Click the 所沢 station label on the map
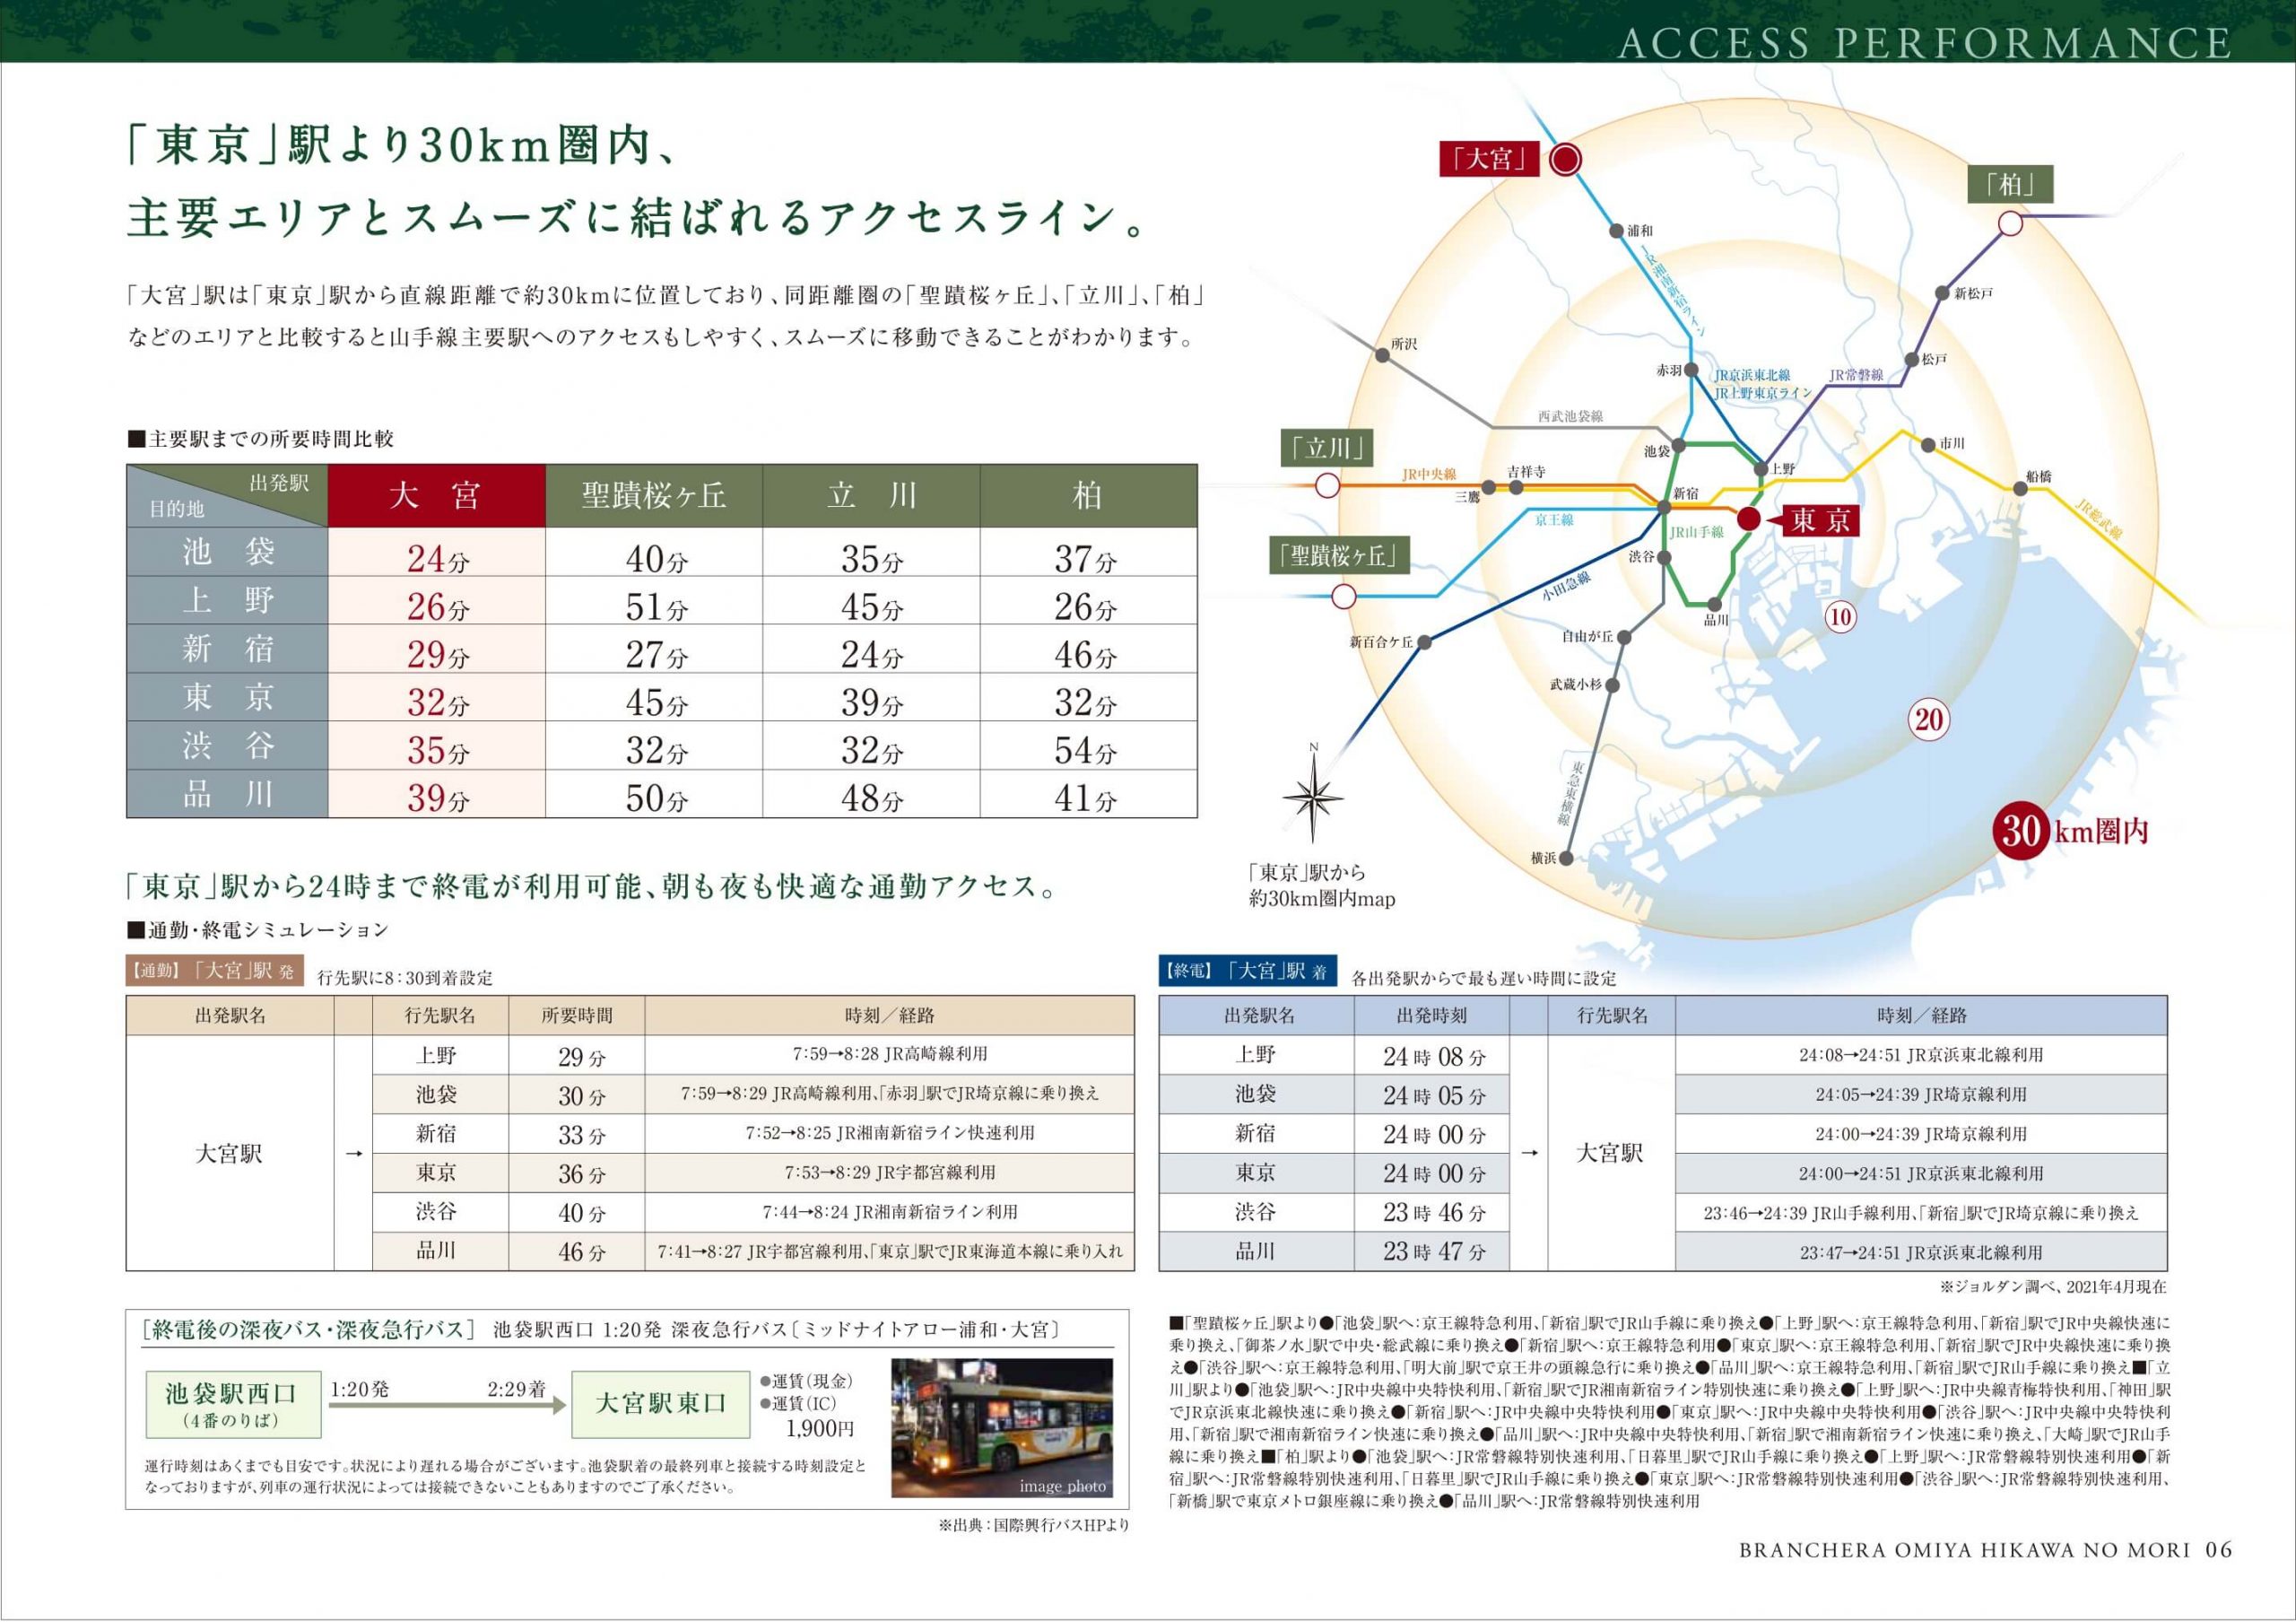Viewport: 2296px width, 1622px height. click(1403, 343)
